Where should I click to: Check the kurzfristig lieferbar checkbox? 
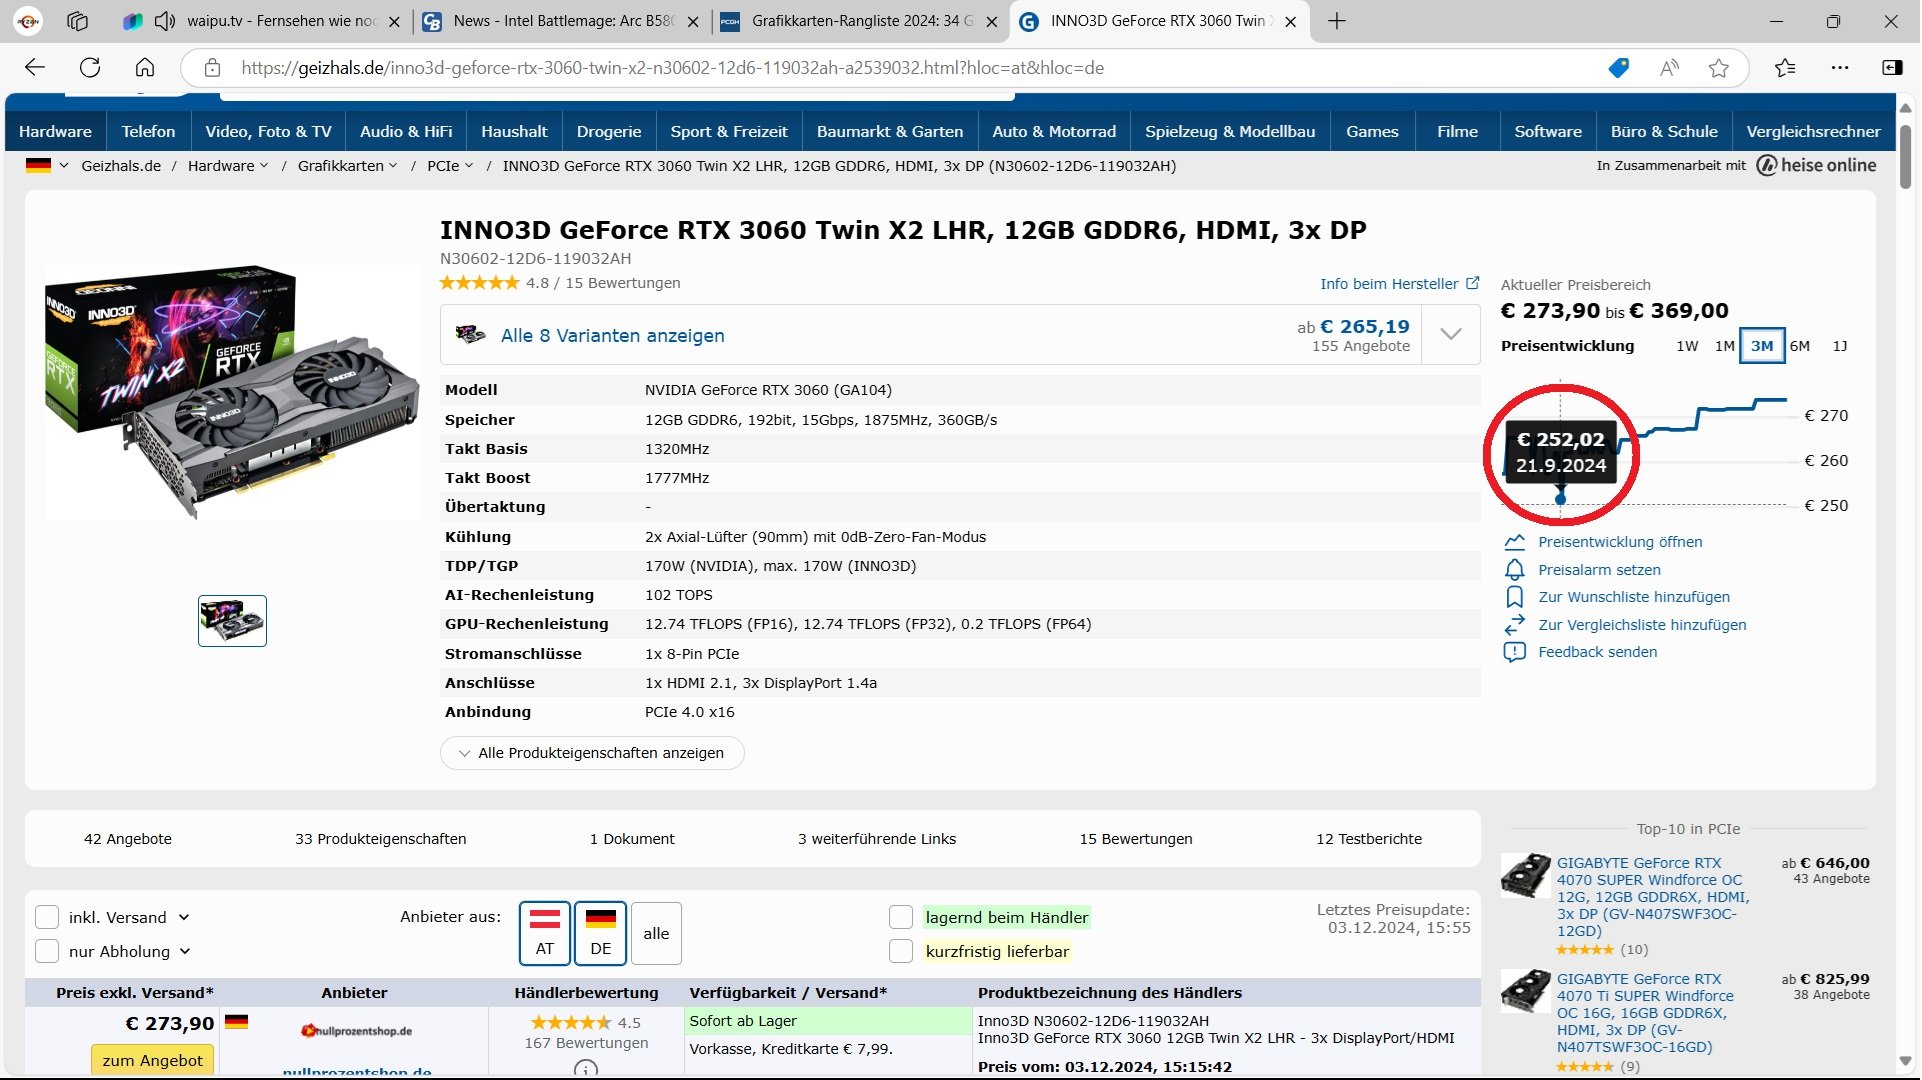pos(902,952)
